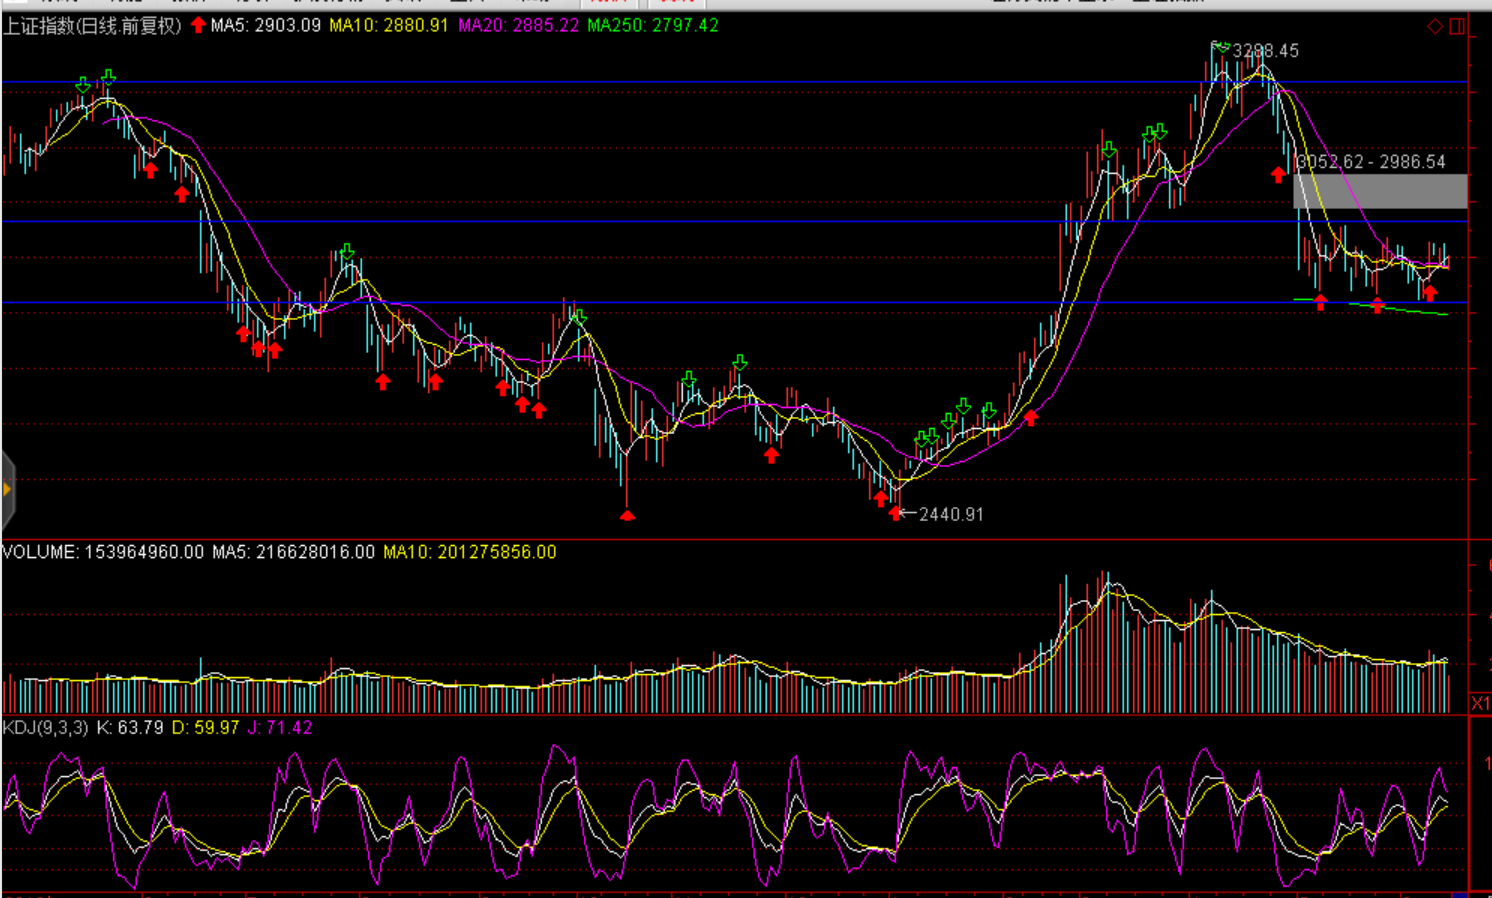1492x898 pixels.
Task: Click the 3288.45 high price label
Action: [x=1266, y=51]
